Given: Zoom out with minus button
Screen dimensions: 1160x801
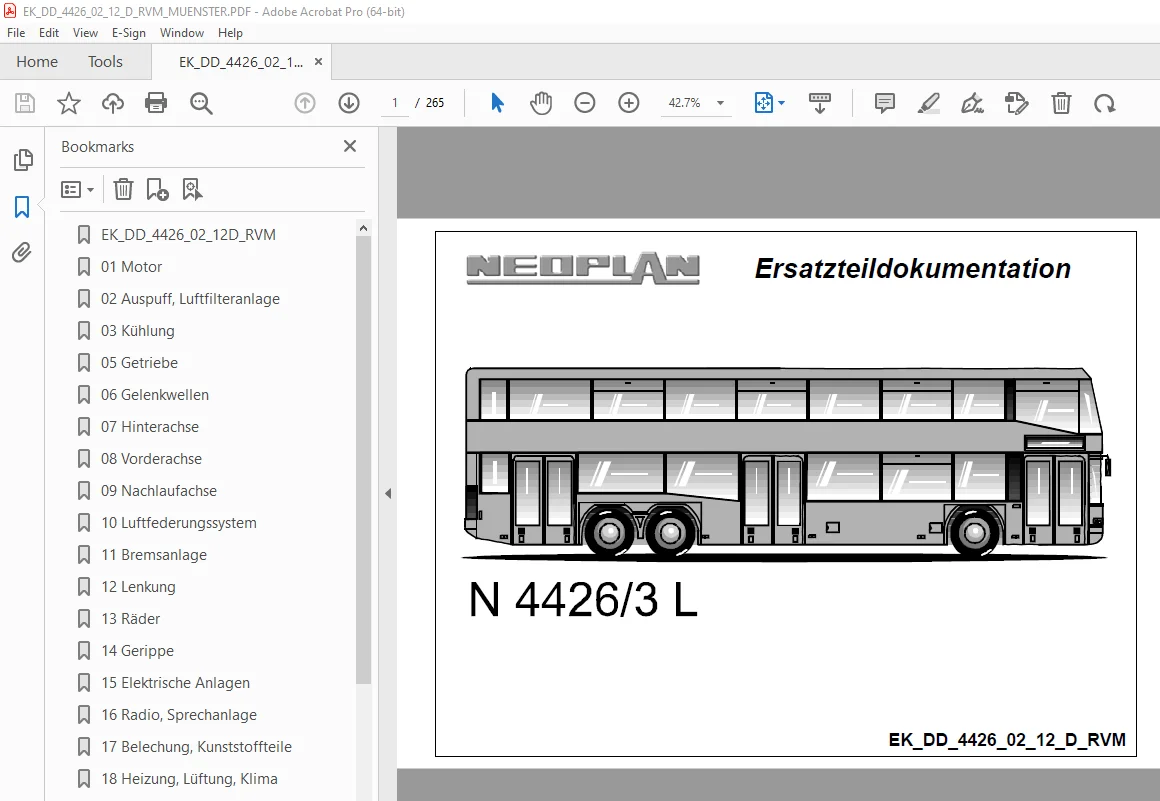Looking at the screenshot, I should tap(584, 103).
